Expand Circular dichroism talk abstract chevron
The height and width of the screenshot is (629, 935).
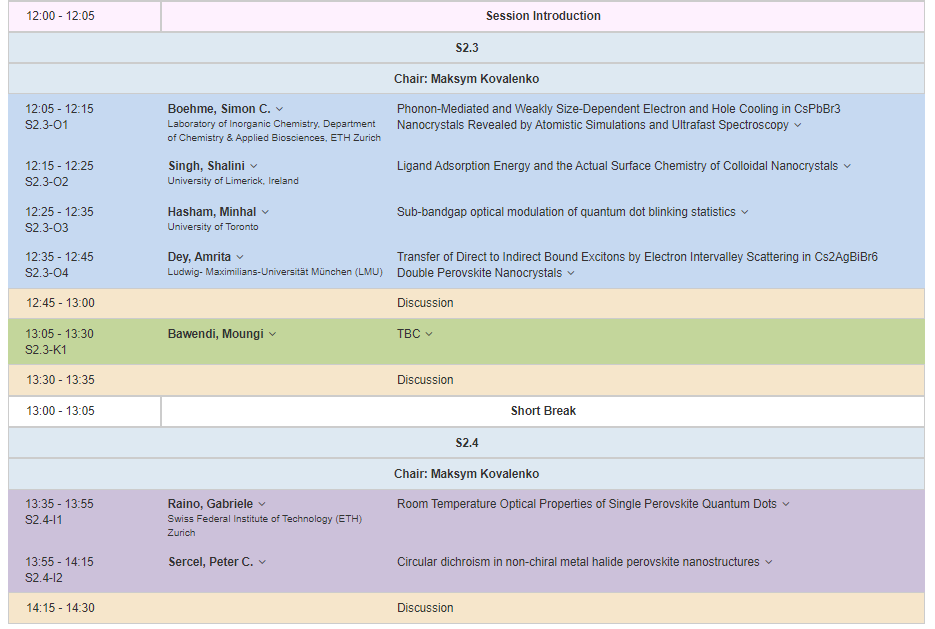click(x=769, y=562)
